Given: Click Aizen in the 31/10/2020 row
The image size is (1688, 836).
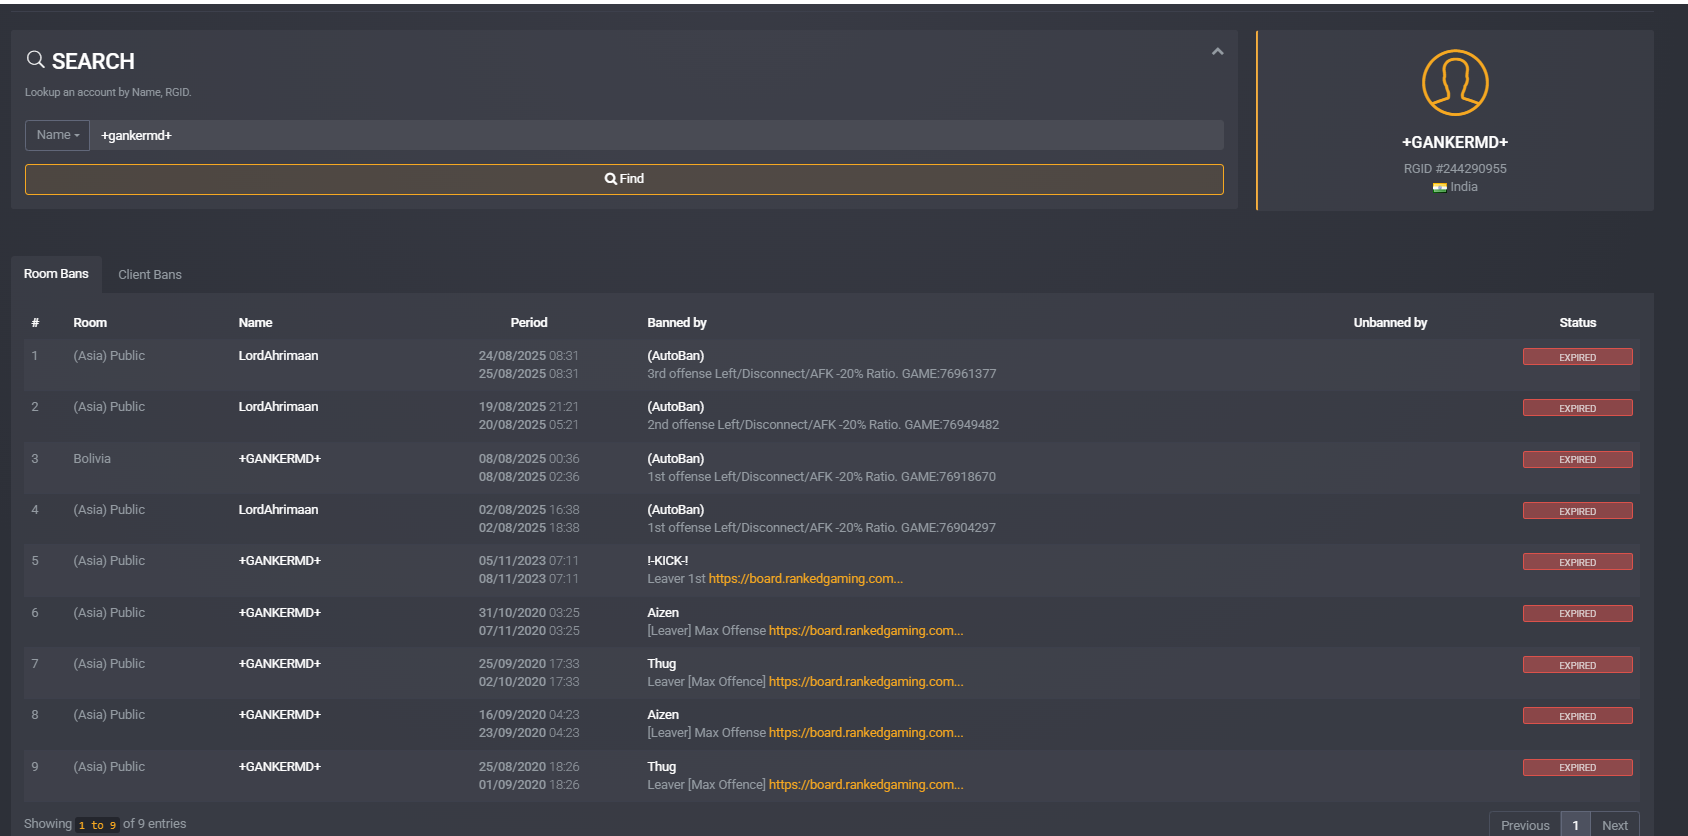Looking at the screenshot, I should [663, 613].
